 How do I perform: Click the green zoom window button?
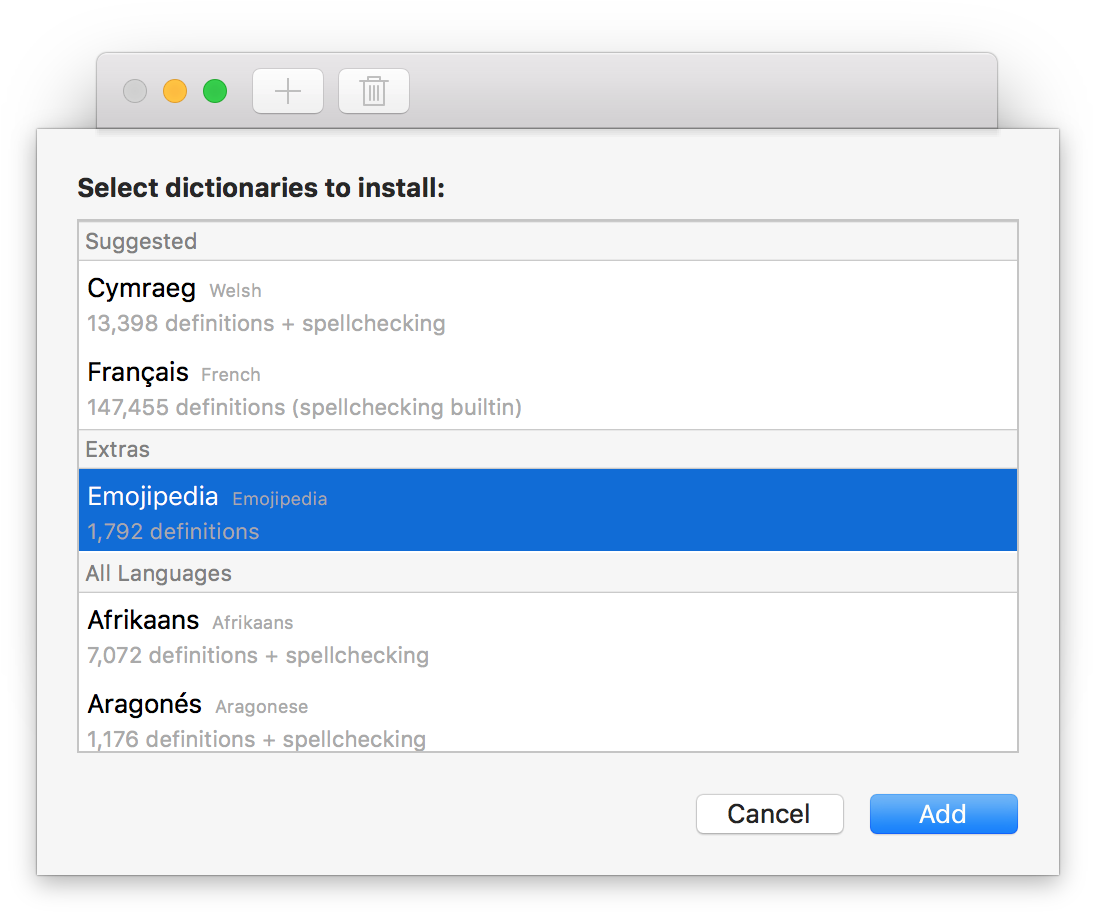[x=215, y=91]
